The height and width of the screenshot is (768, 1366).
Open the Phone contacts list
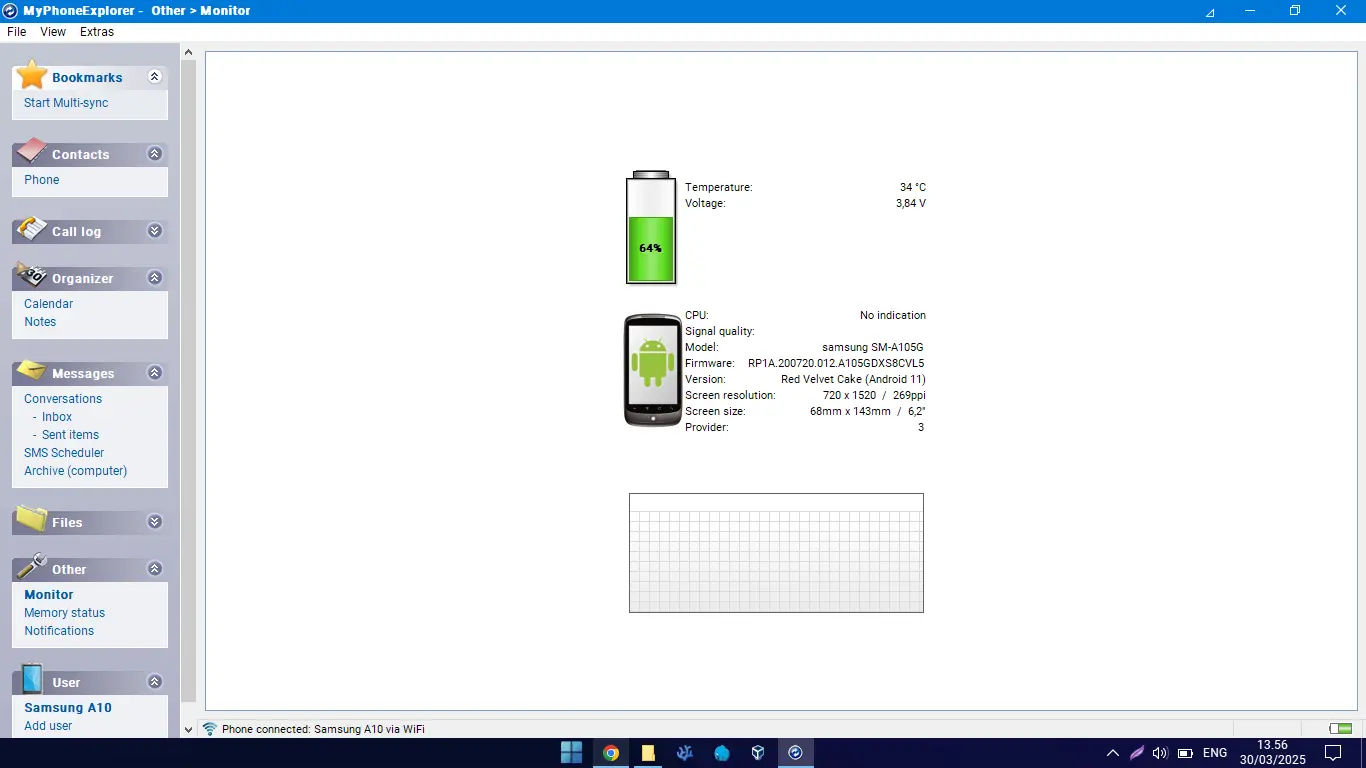[x=42, y=180]
